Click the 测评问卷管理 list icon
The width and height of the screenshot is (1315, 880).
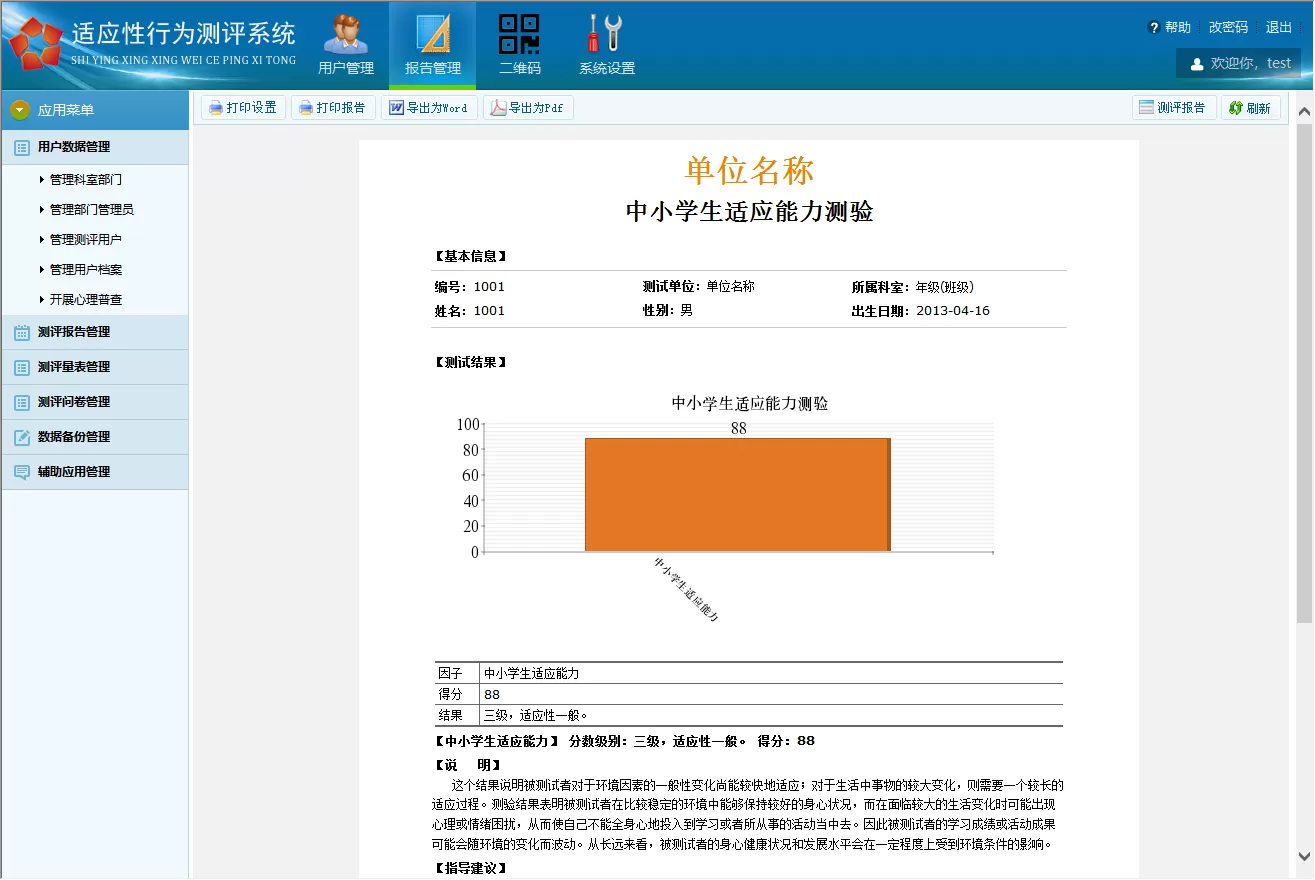pyautogui.click(x=22, y=402)
